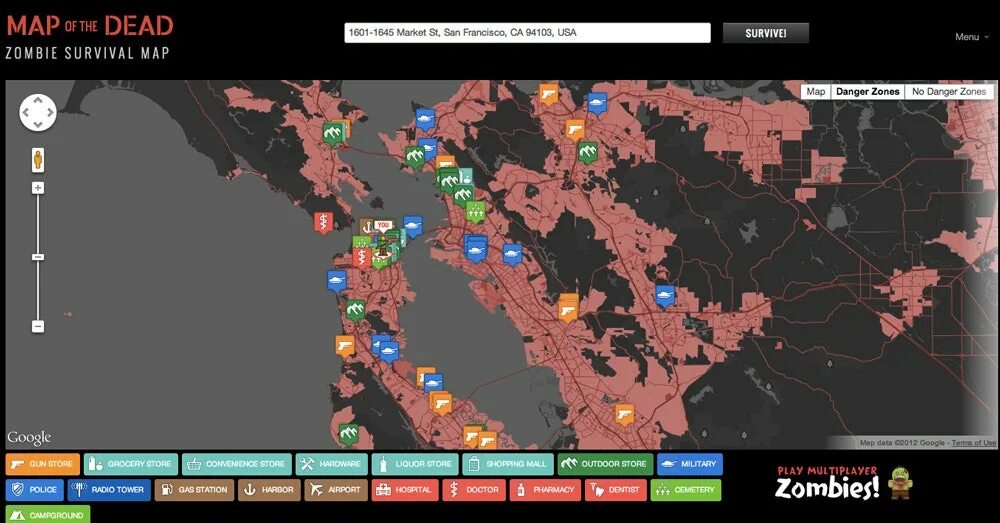This screenshot has width=1000, height=523.
Task: Toggle the Dentist filter button
Action: click(615, 490)
